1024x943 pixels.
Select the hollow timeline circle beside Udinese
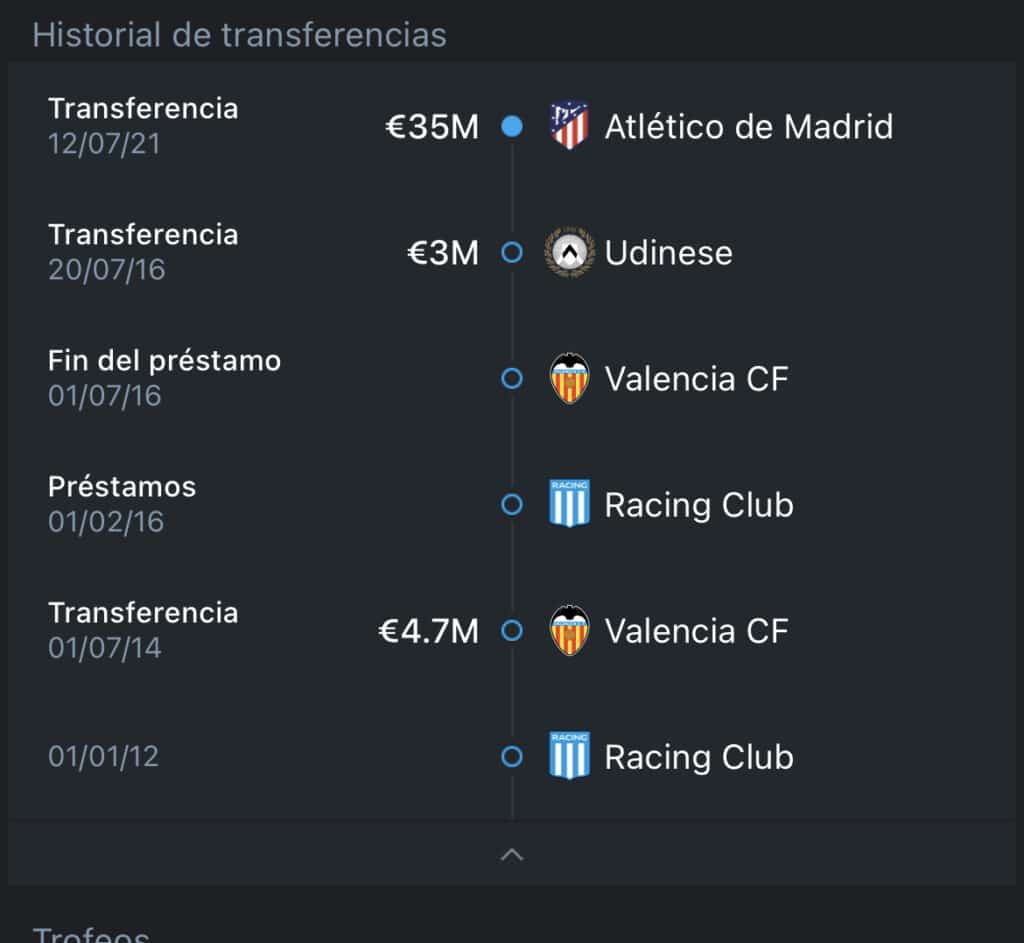[x=512, y=252]
